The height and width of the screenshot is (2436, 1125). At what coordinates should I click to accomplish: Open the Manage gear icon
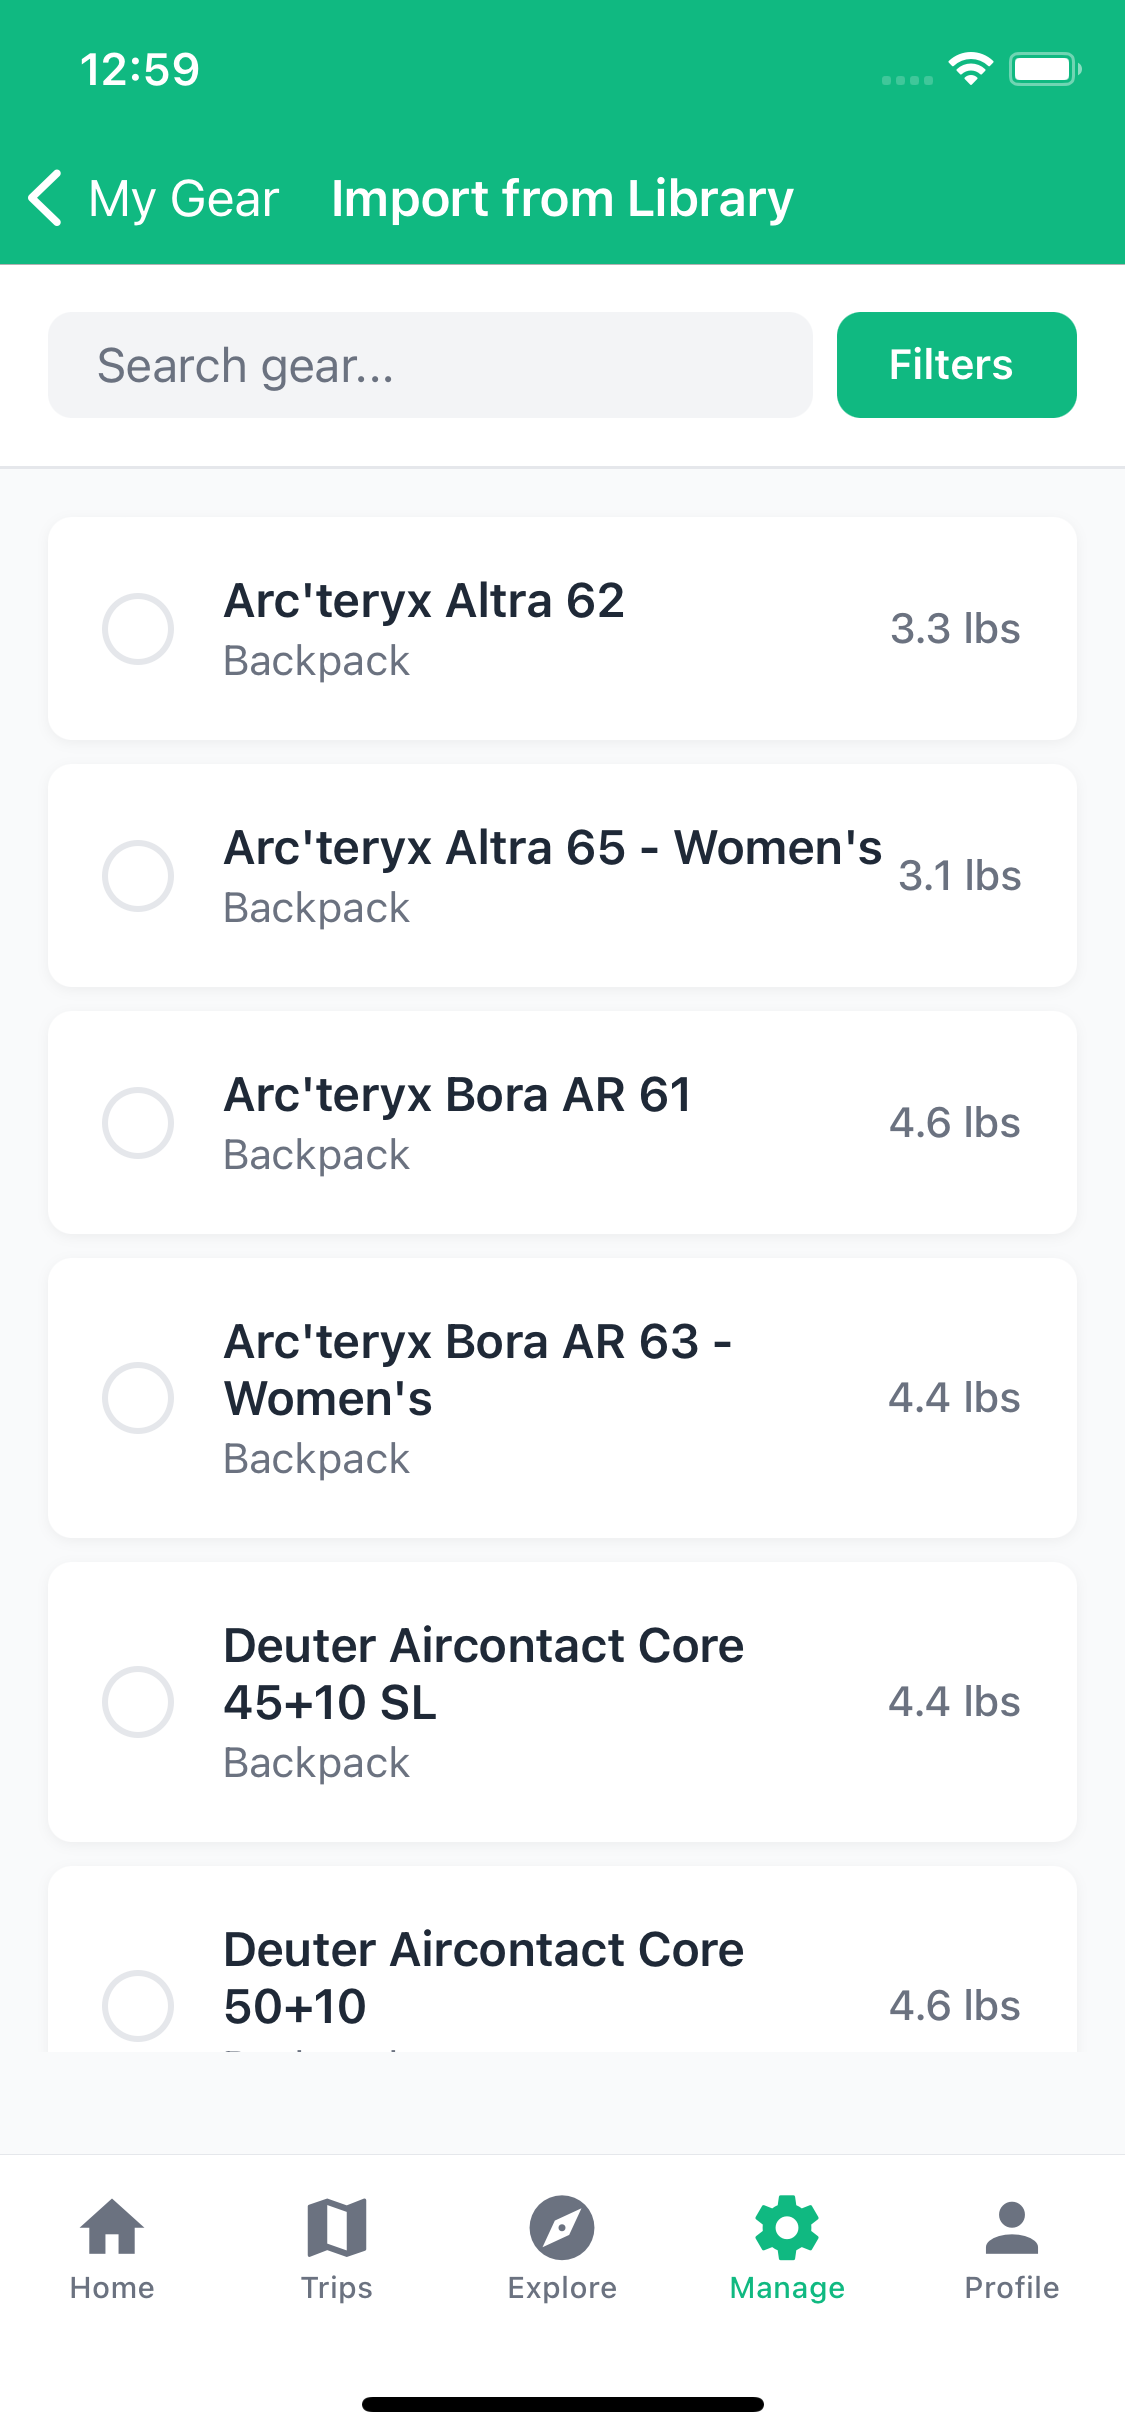pyautogui.click(x=787, y=2228)
